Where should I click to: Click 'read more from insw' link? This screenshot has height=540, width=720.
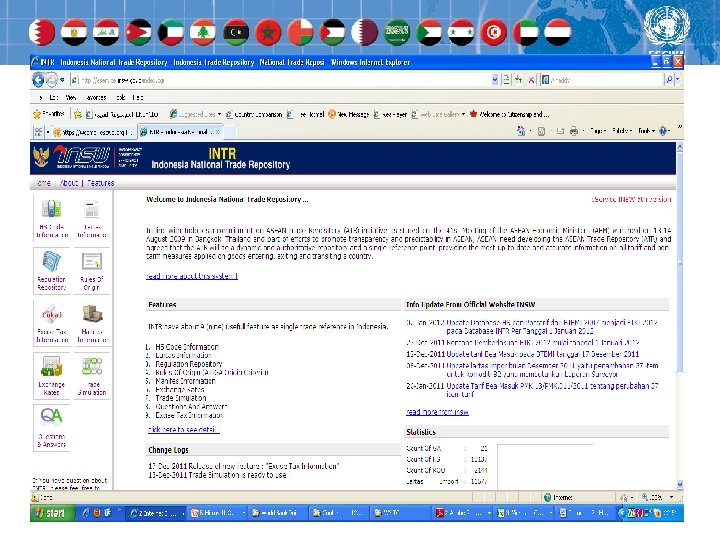click(437, 412)
